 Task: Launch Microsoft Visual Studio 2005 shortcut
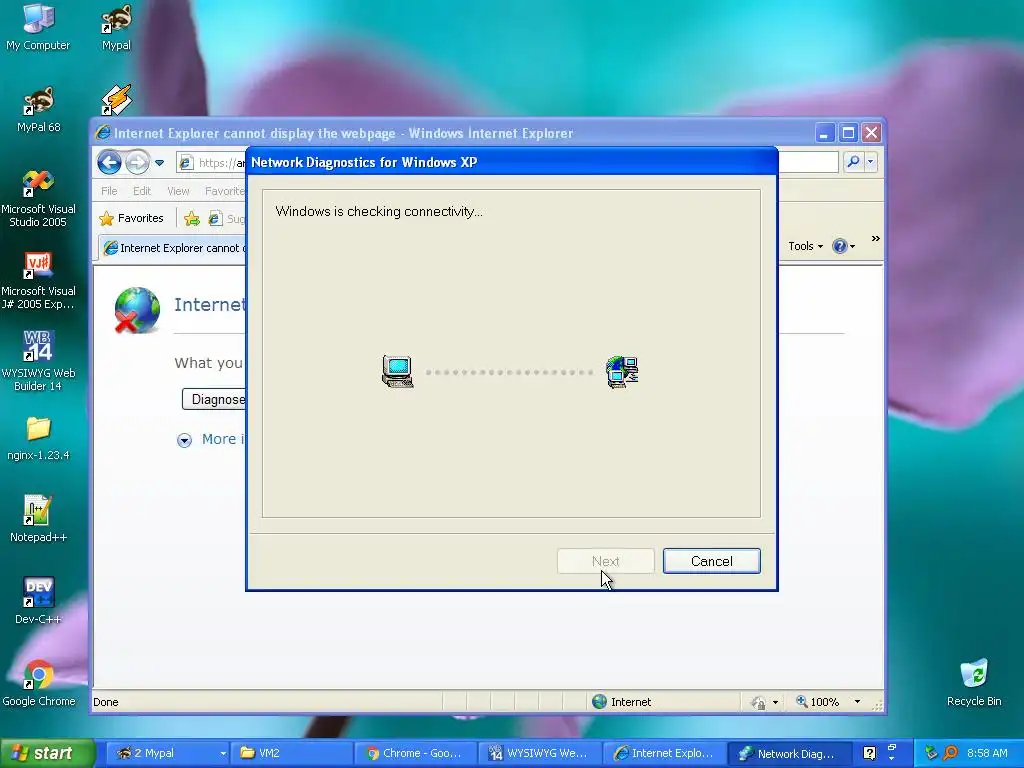pos(38,197)
